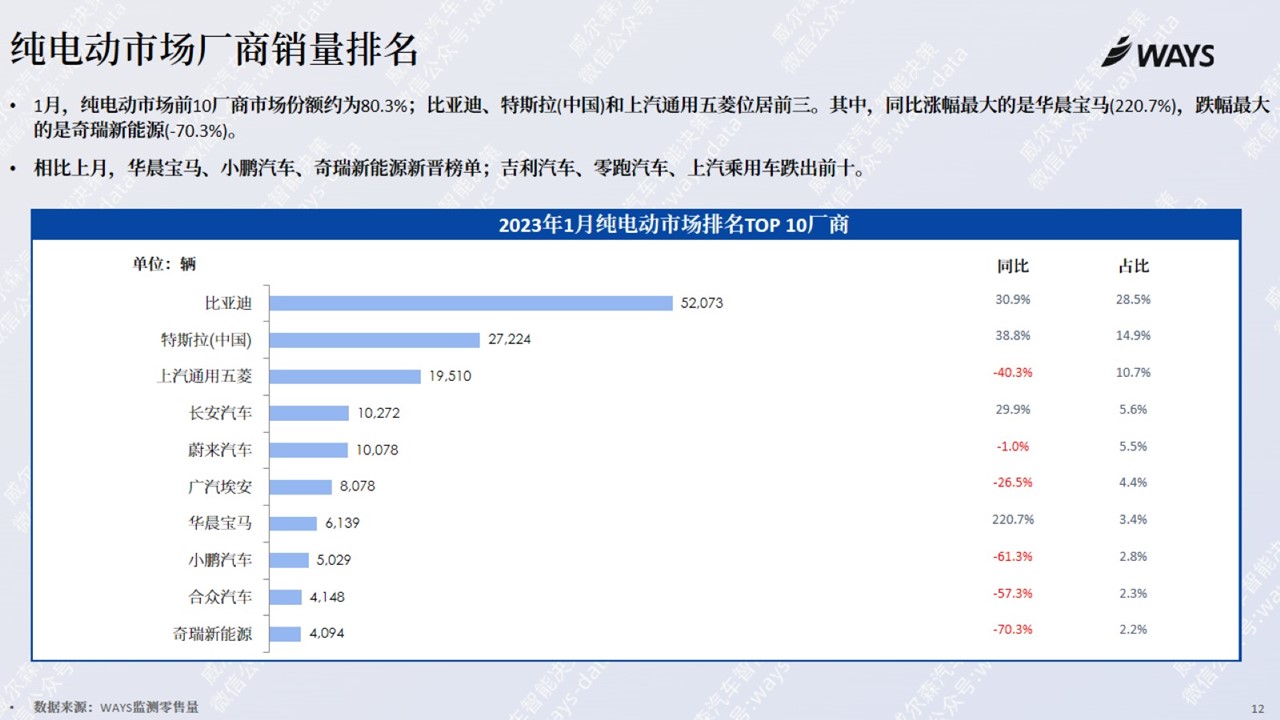Click the 同比 column header
Viewport: 1280px width, 720px height.
click(1013, 266)
